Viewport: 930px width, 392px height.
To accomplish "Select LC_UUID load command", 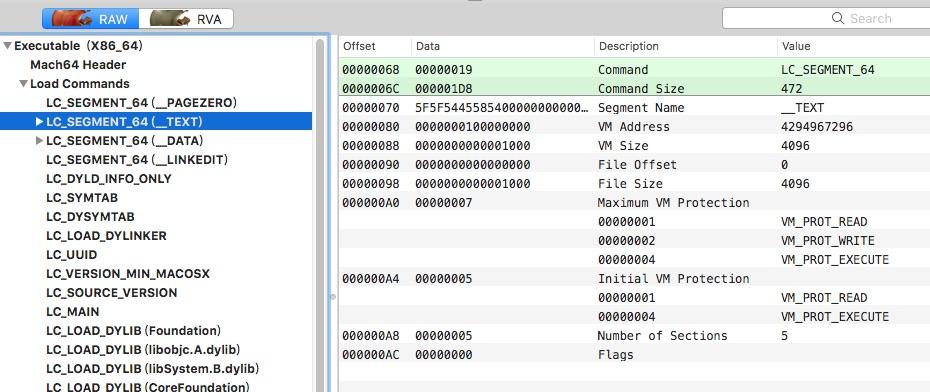I will tap(72, 254).
